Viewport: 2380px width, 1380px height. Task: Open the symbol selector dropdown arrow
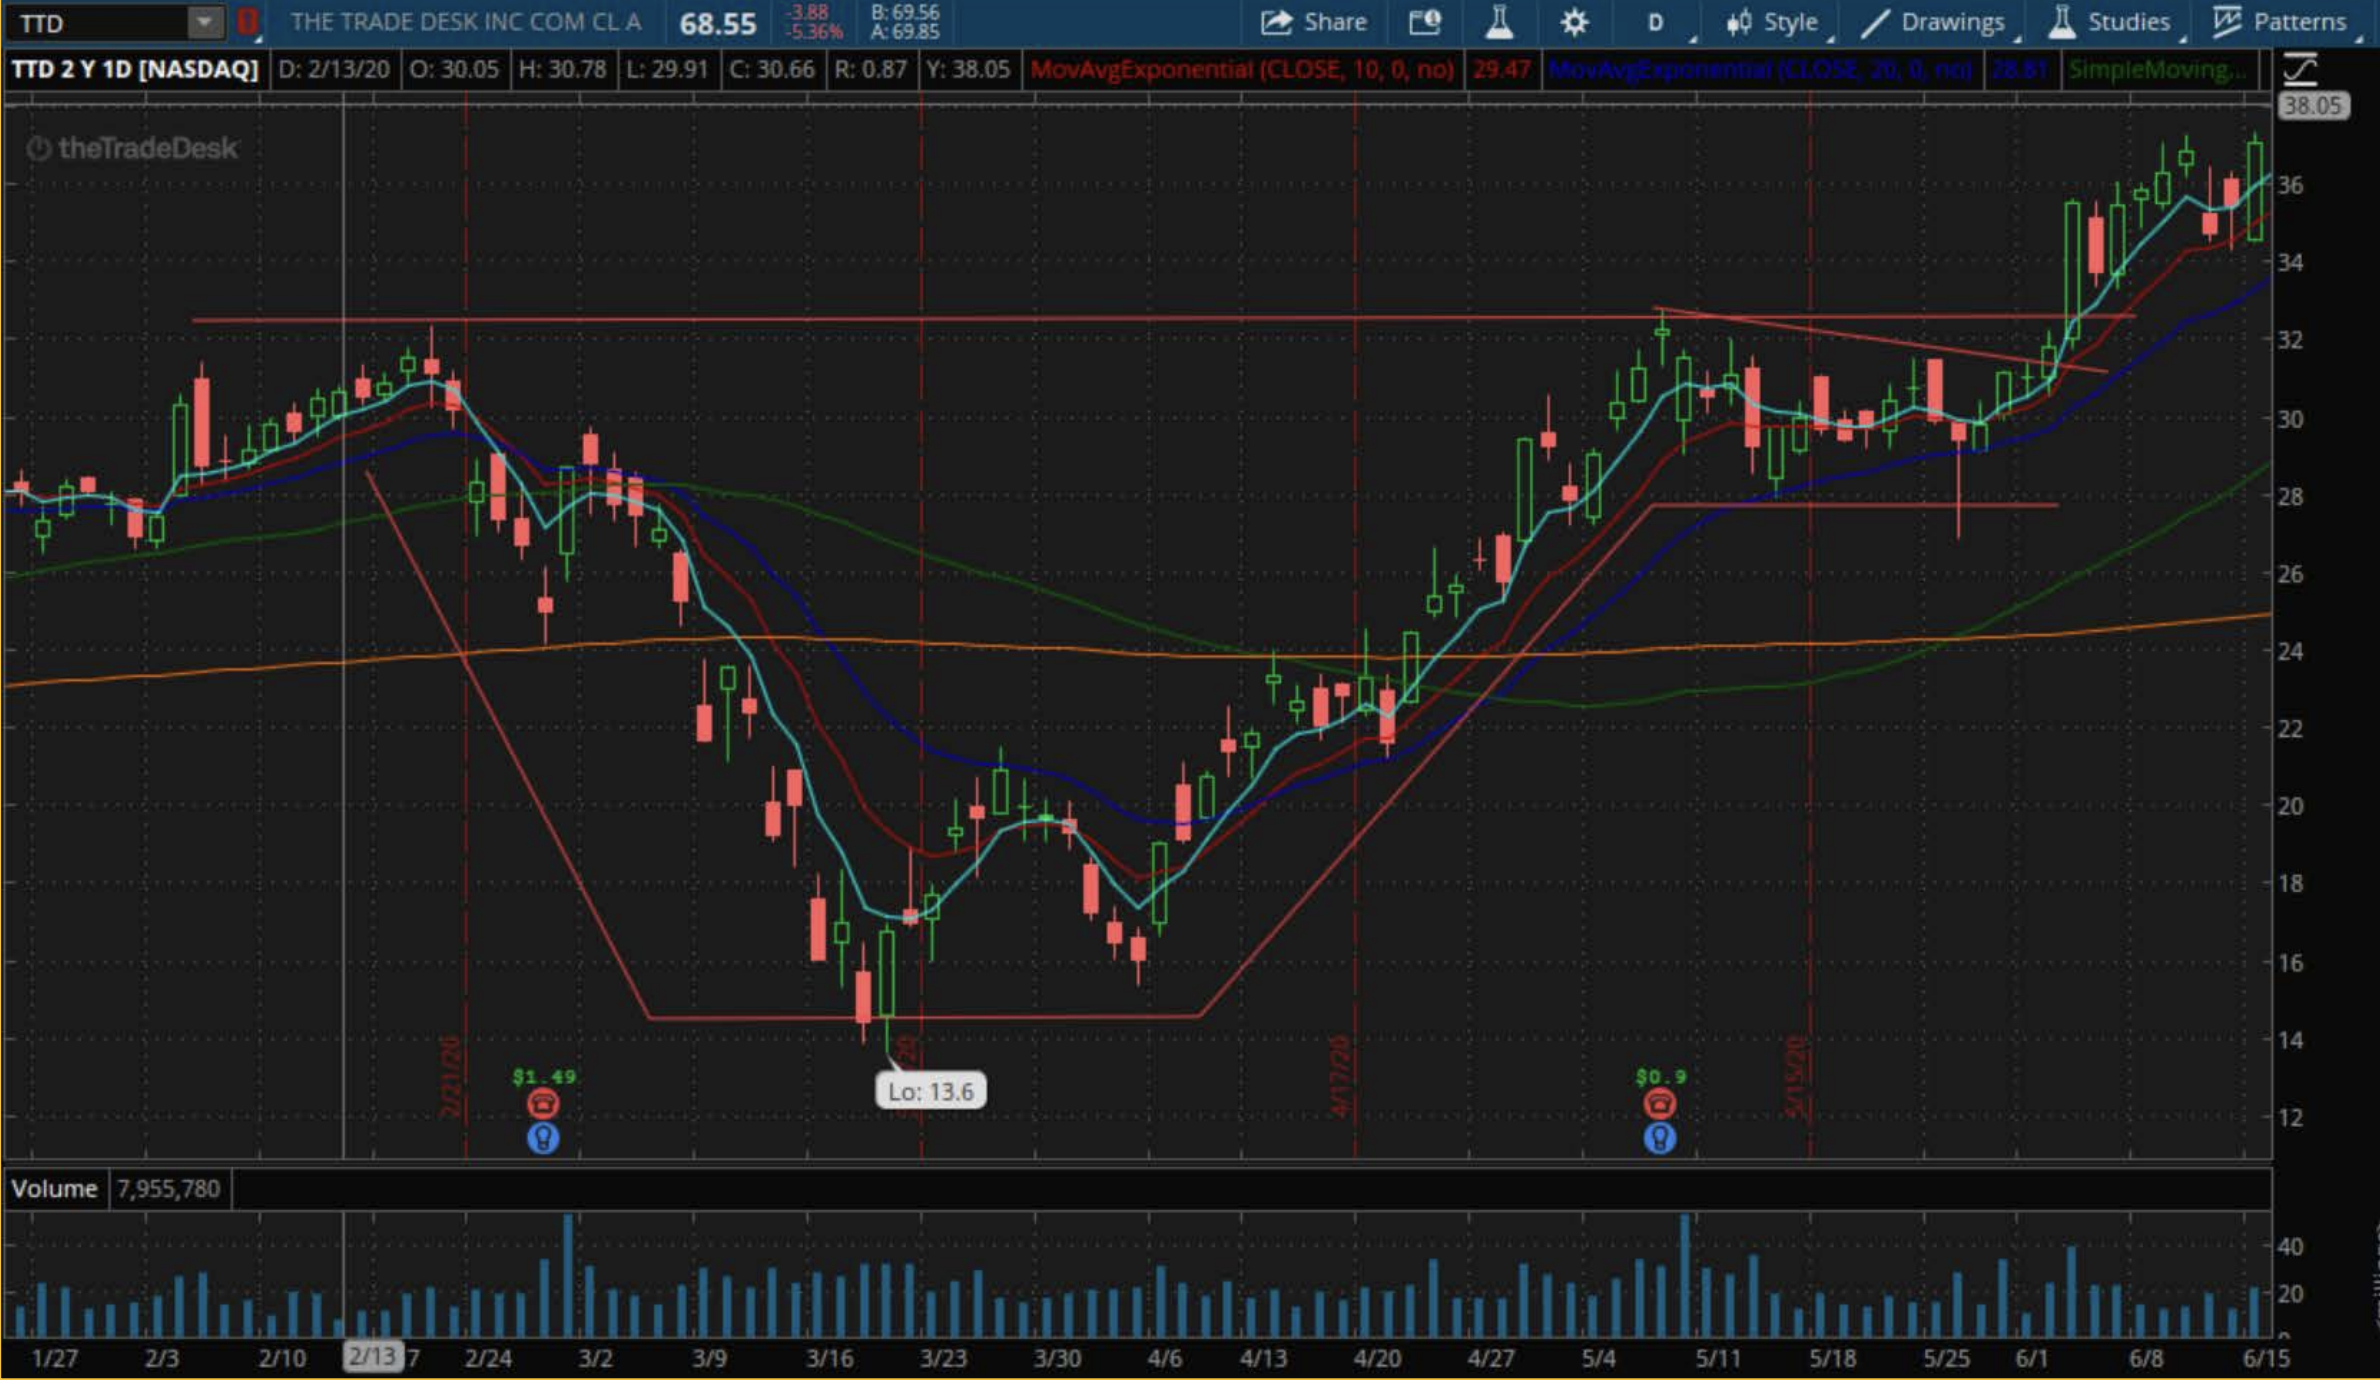pos(205,22)
